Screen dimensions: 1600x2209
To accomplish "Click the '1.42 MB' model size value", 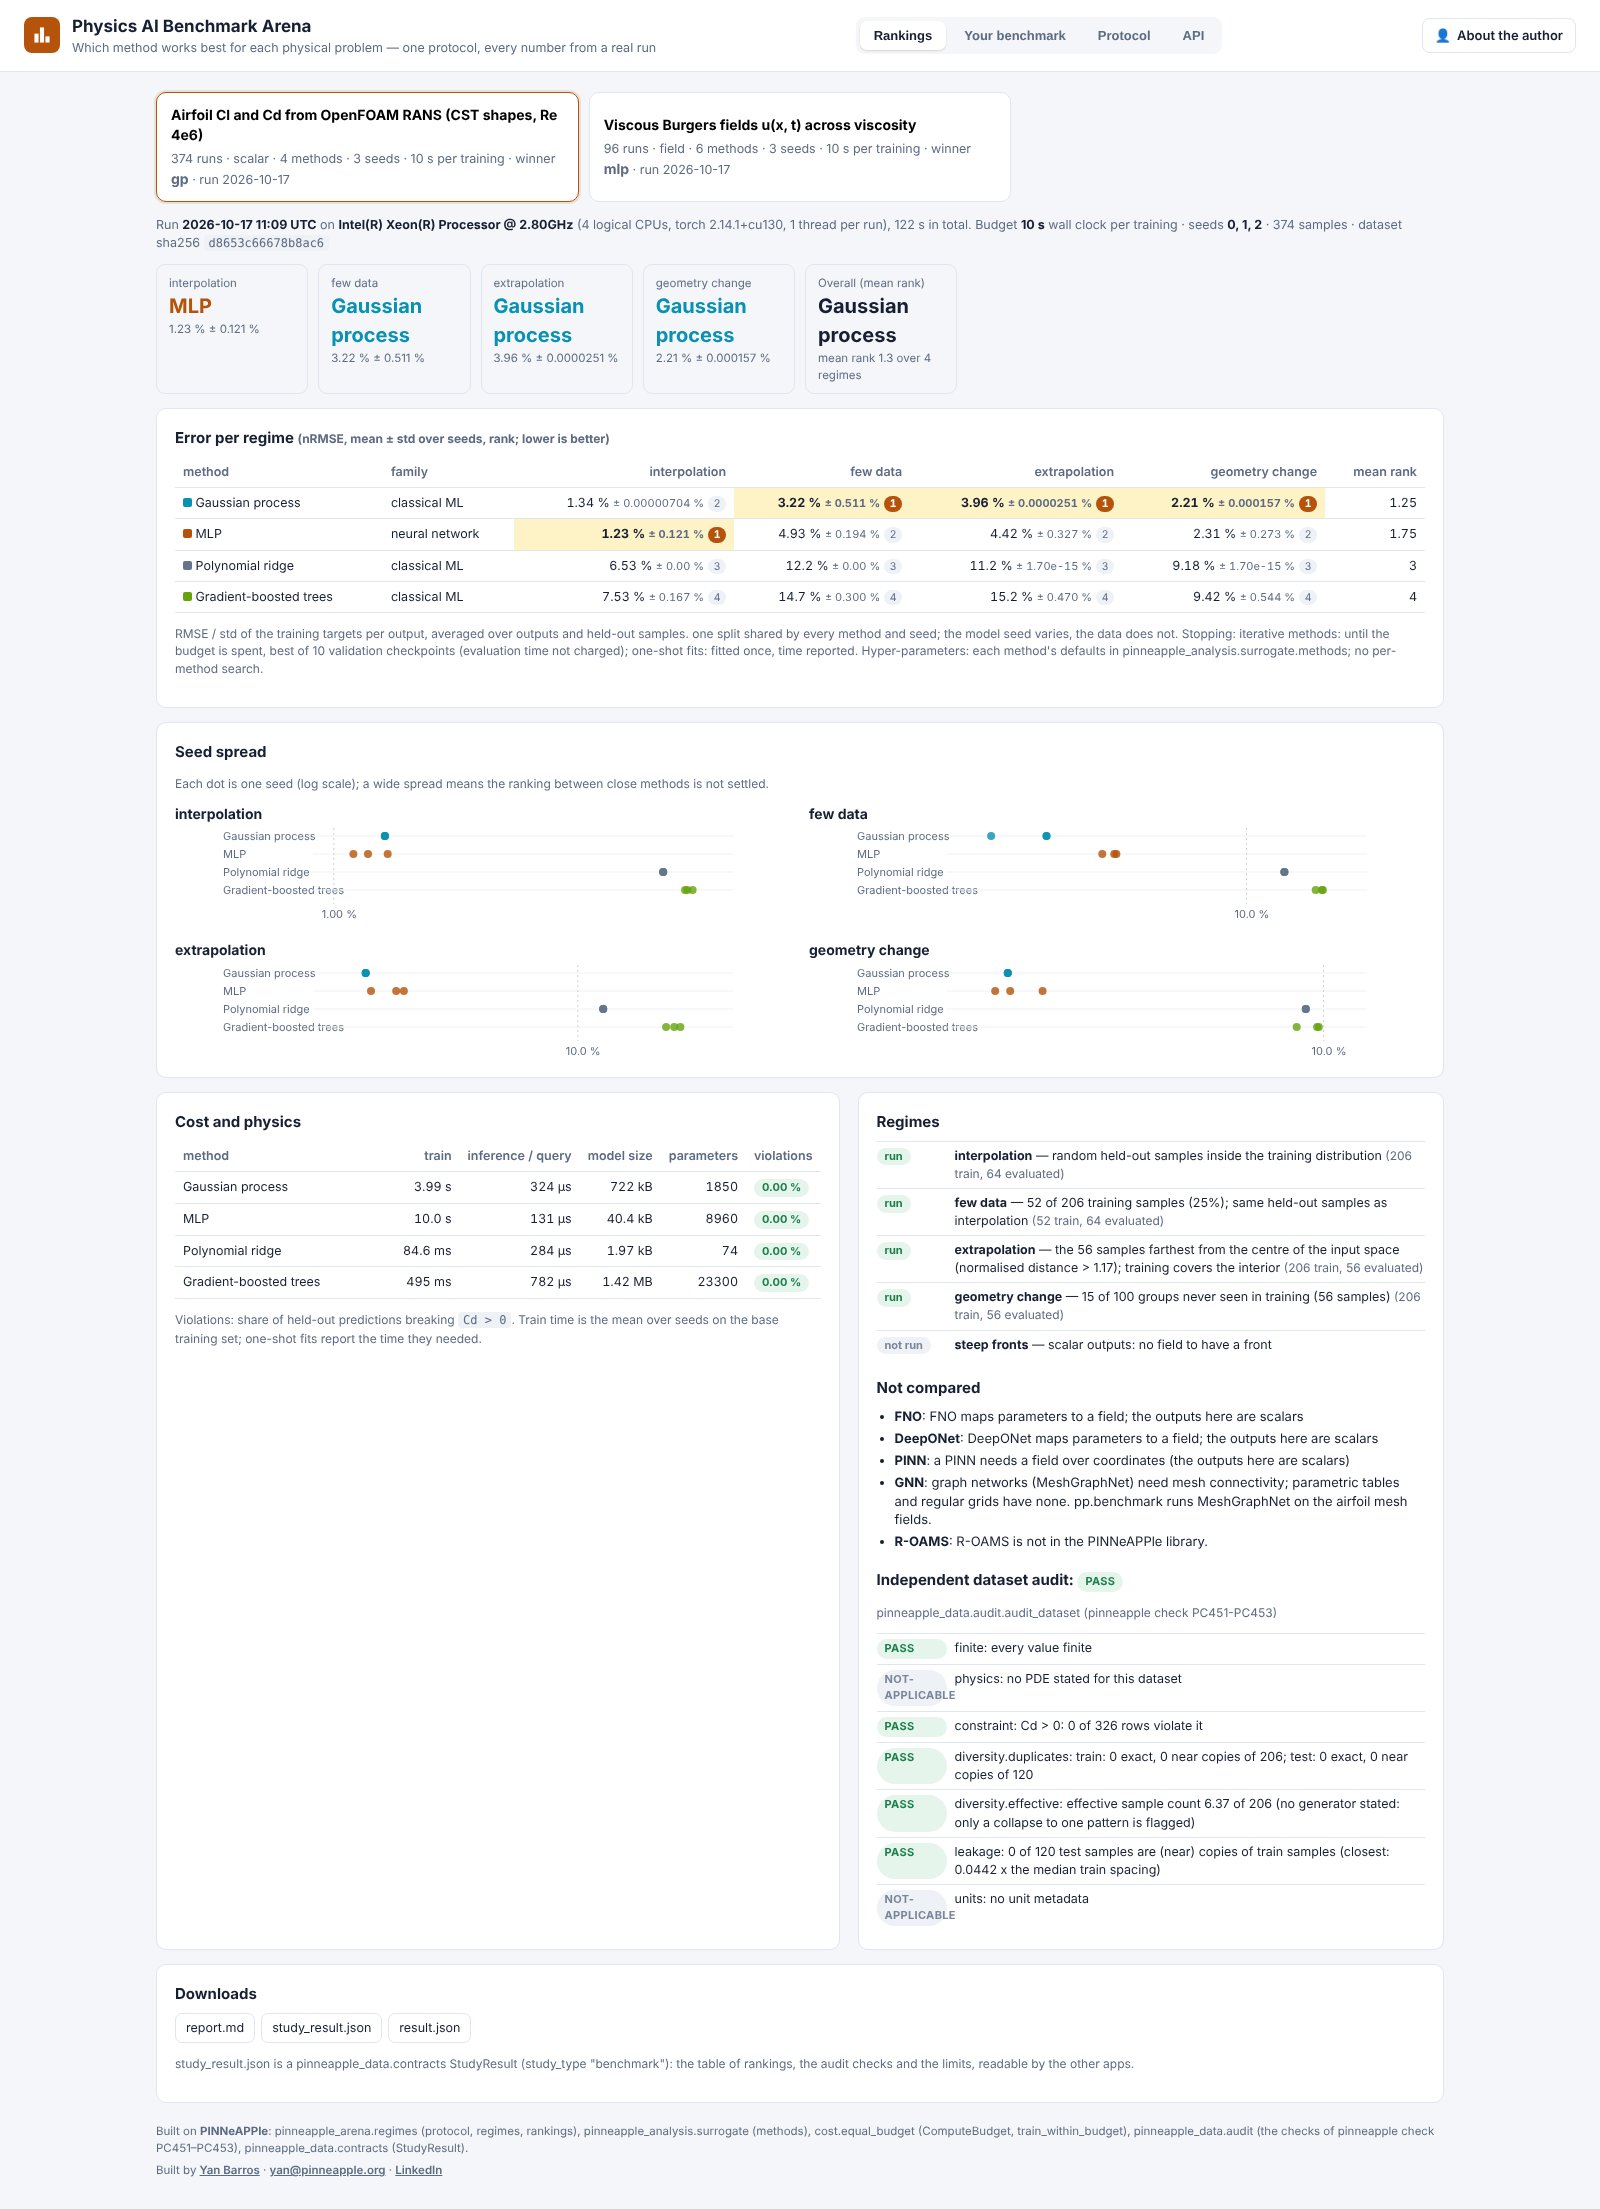I will [x=627, y=1281].
